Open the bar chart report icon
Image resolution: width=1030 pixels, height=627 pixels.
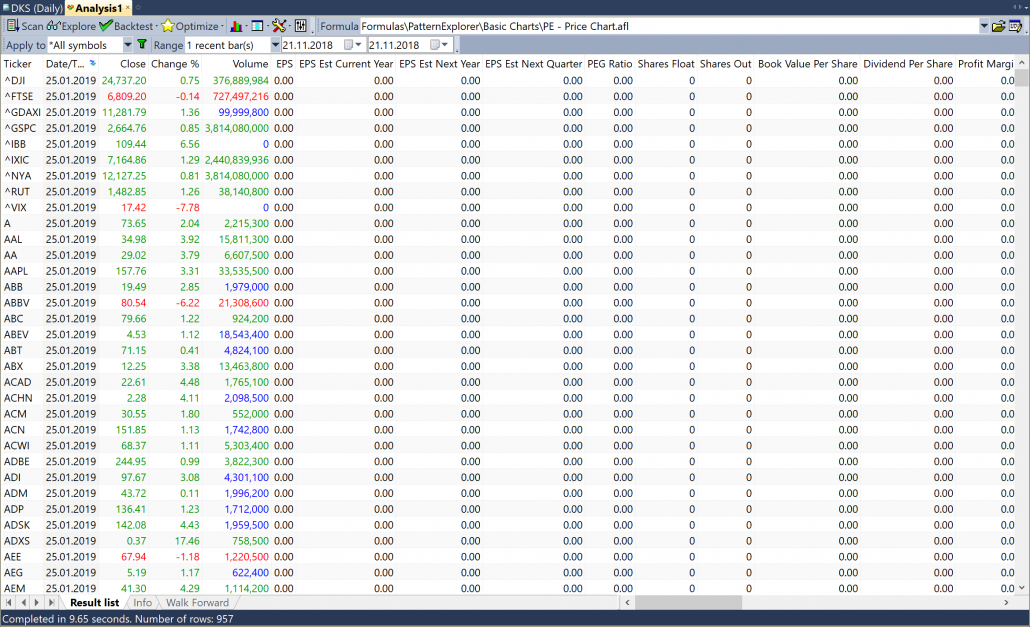pos(237,26)
